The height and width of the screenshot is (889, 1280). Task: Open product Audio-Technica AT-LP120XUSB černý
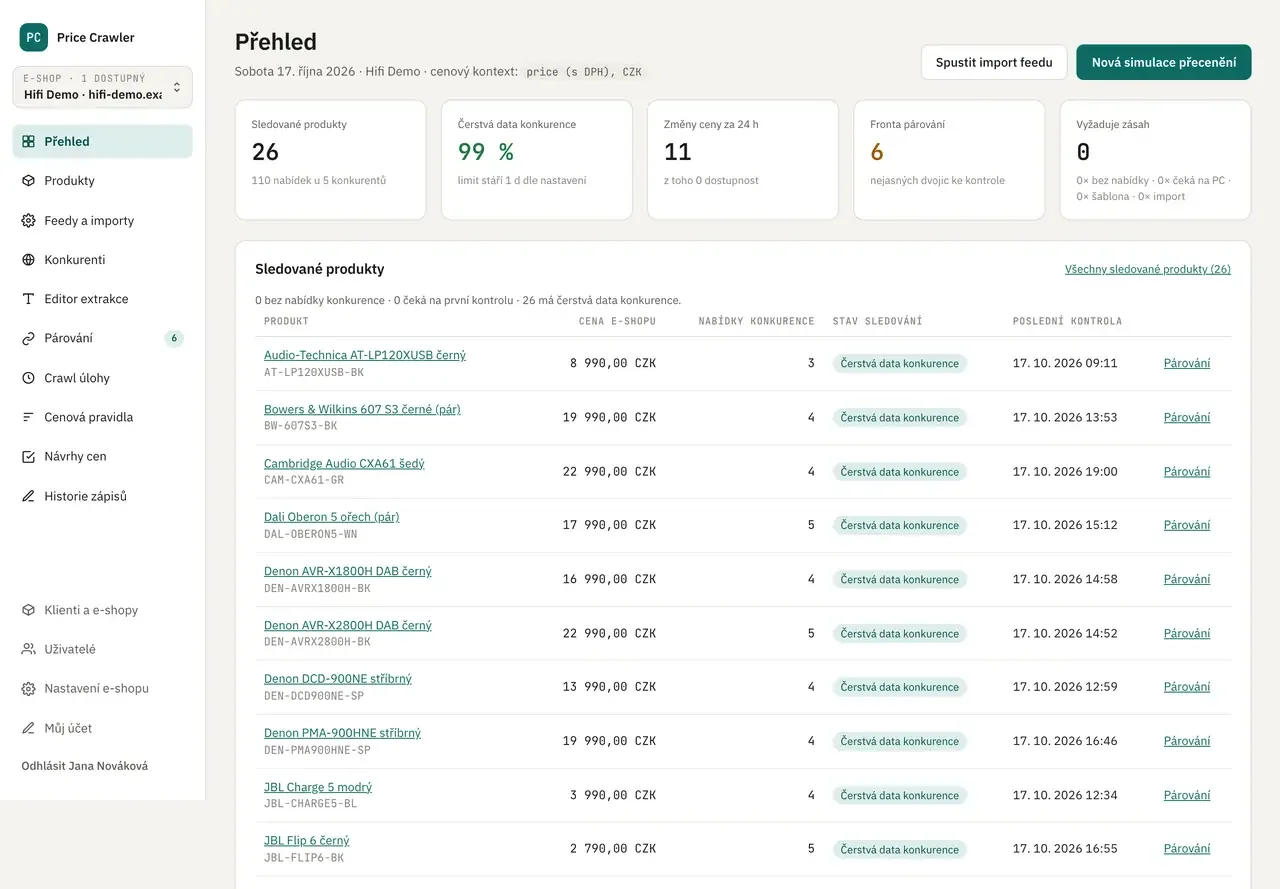pos(365,355)
